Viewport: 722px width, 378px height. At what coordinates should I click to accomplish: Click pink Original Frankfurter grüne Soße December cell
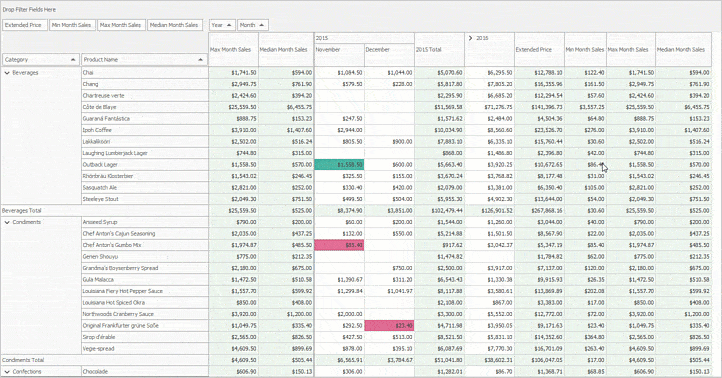(389, 326)
